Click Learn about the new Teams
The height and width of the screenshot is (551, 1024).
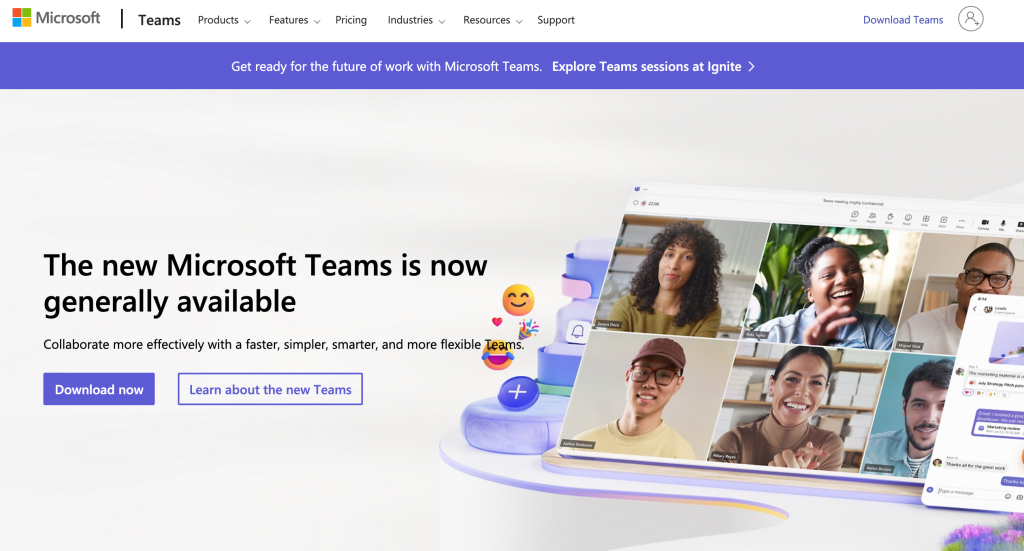pos(270,389)
